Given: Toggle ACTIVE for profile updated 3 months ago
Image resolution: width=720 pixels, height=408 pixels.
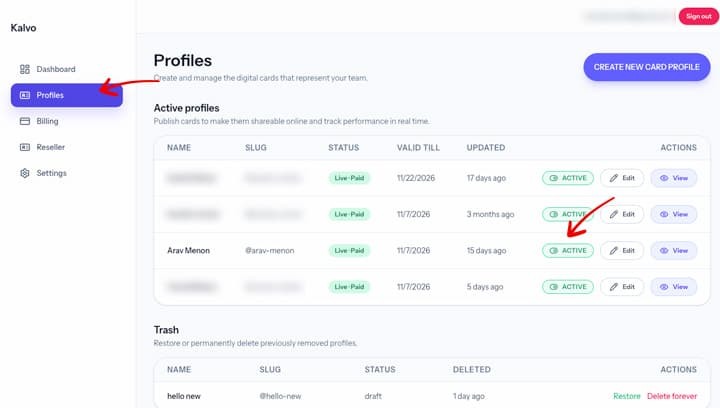Looking at the screenshot, I should tap(568, 214).
